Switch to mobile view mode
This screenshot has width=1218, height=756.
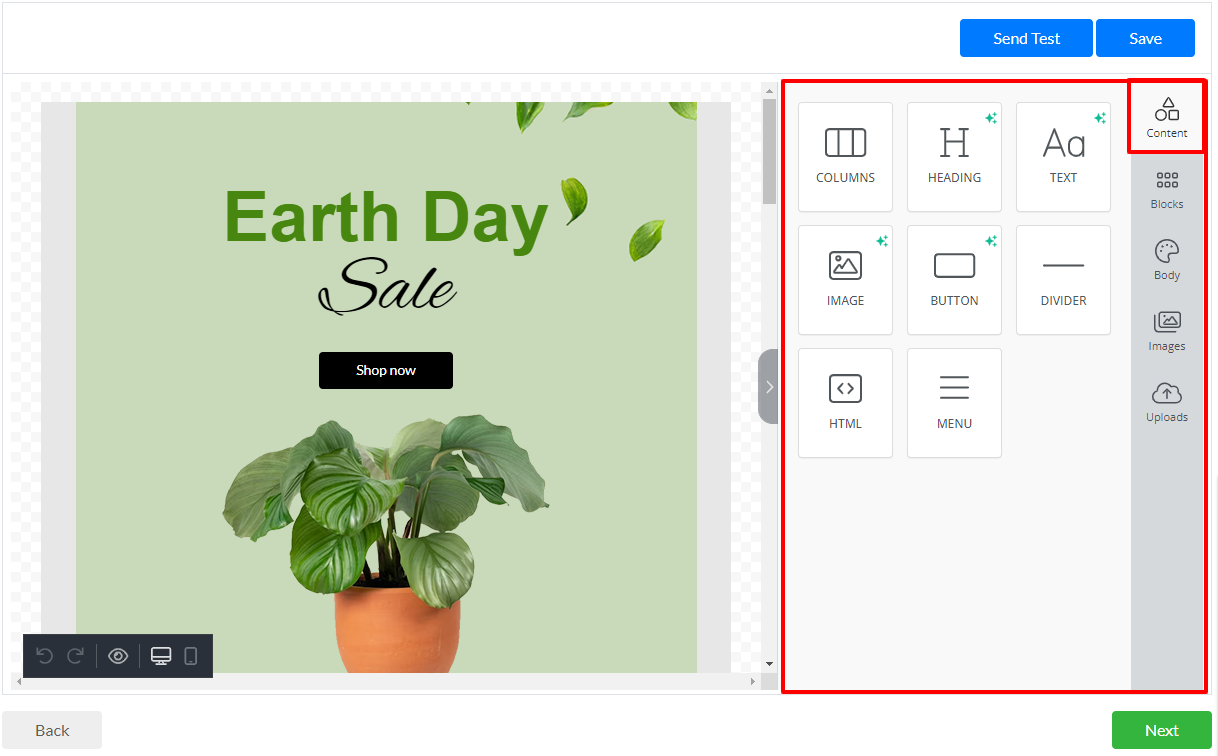(x=191, y=656)
